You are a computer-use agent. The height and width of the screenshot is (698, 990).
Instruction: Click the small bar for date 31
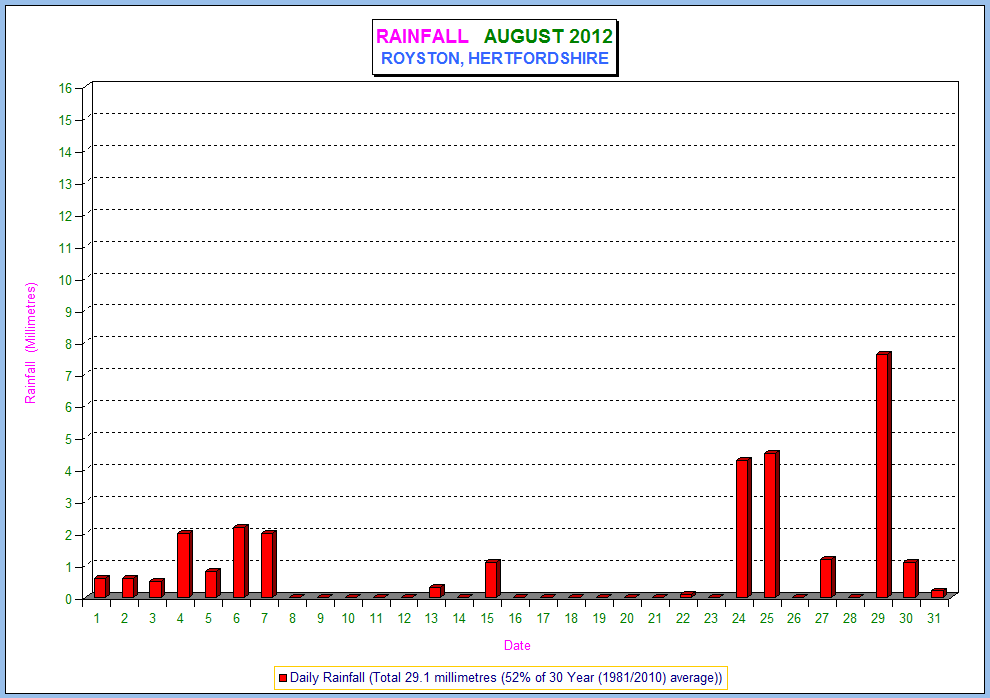point(939,593)
